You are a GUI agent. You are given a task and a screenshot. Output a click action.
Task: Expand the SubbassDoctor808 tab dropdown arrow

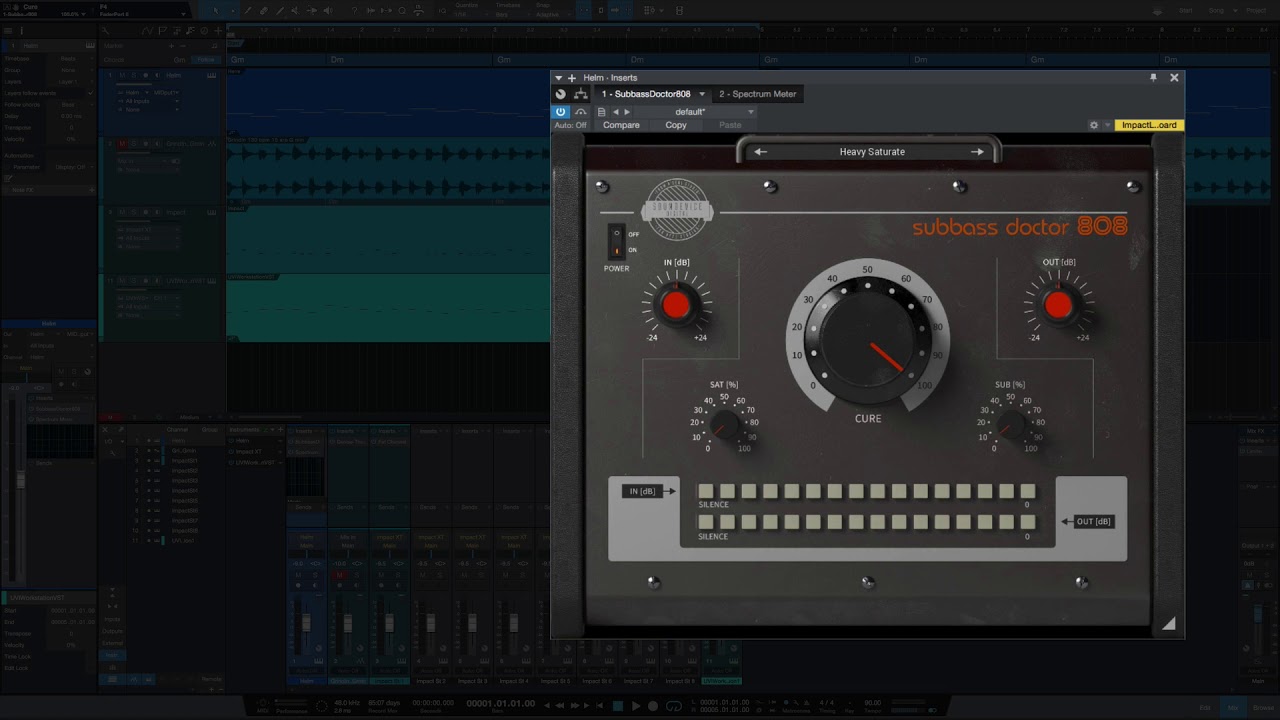[702, 94]
